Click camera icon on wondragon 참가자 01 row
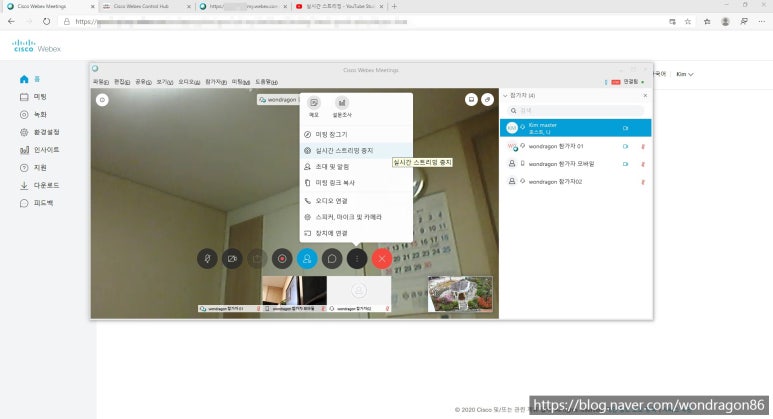The width and height of the screenshot is (773, 419). (625, 146)
